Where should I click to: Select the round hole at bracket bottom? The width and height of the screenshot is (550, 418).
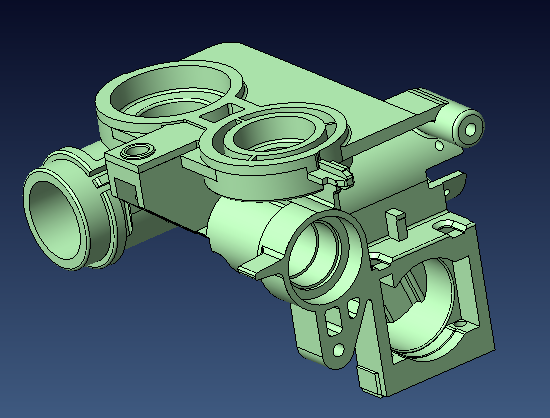point(338,350)
